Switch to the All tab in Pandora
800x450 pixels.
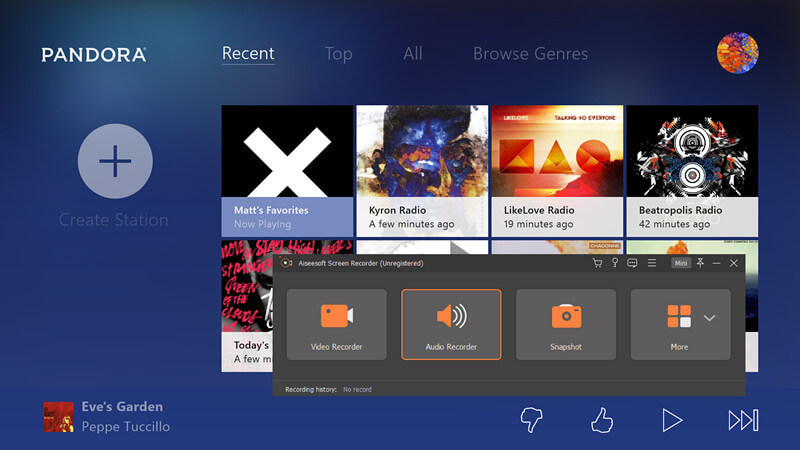413,54
